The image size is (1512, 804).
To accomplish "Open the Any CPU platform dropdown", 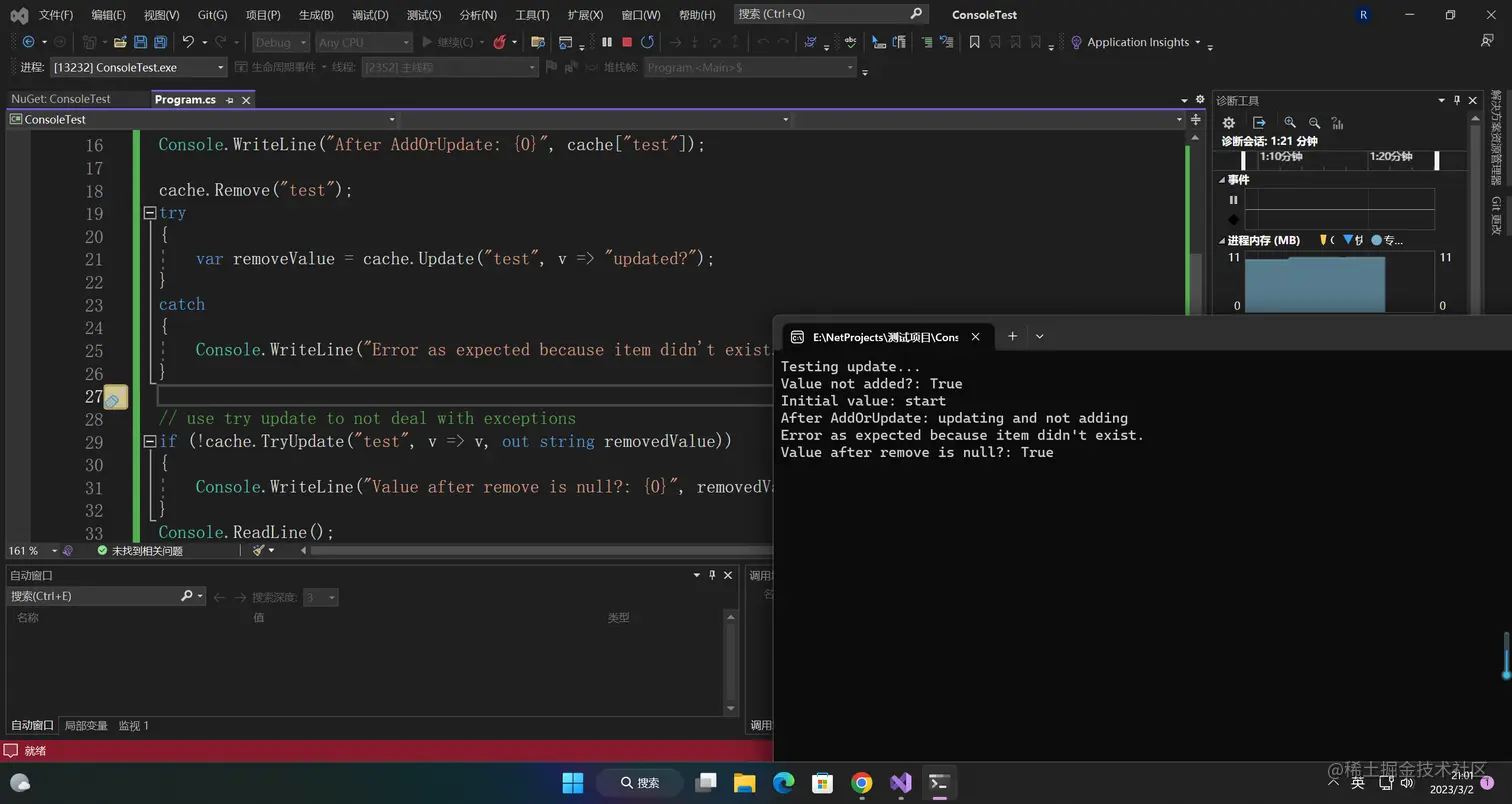I will (364, 42).
